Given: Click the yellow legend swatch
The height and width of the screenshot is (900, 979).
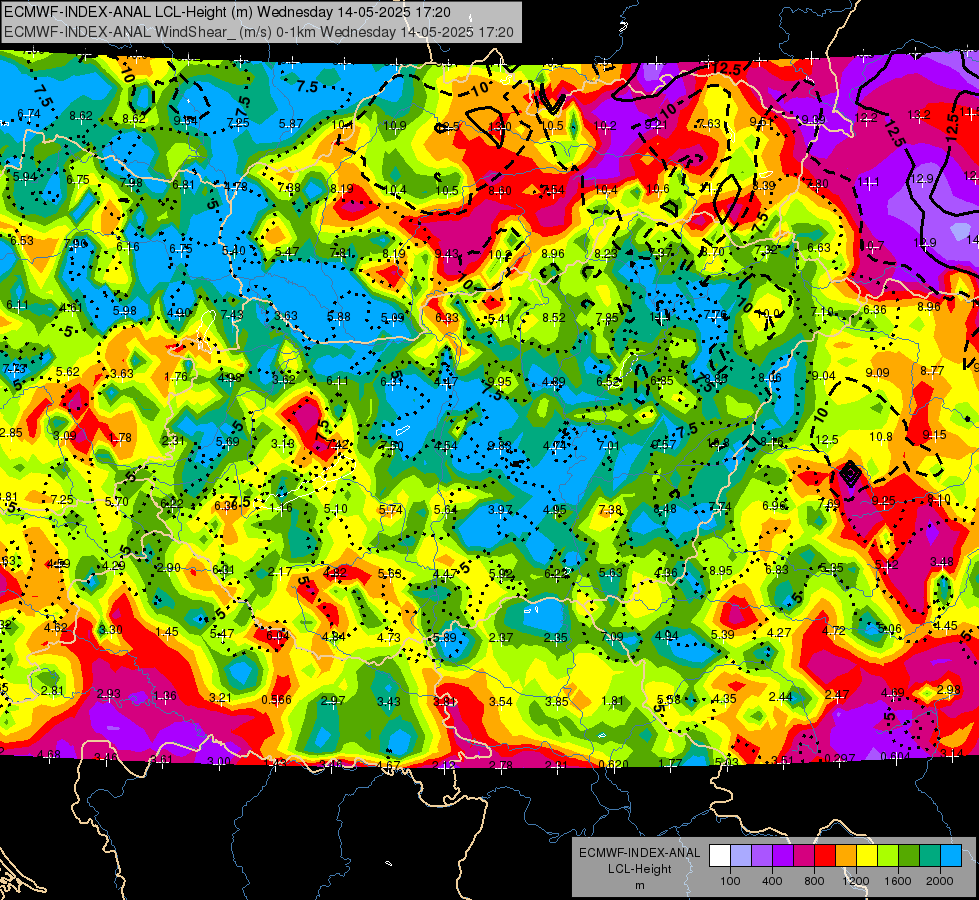Looking at the screenshot, I should coord(867,856).
